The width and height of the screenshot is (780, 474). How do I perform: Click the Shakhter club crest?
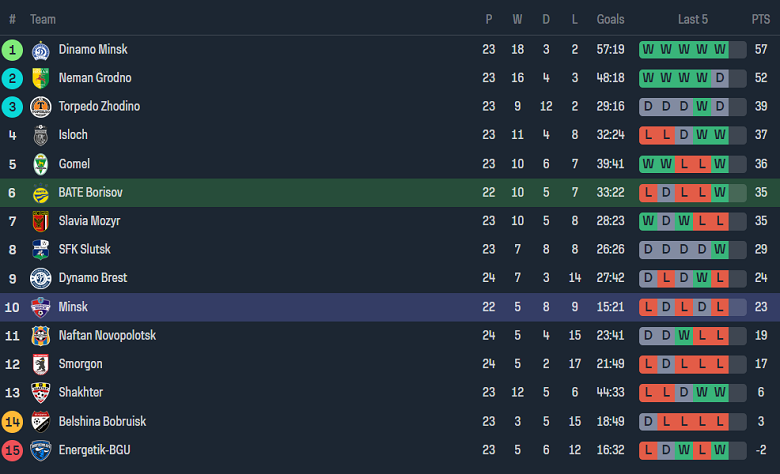point(41,393)
